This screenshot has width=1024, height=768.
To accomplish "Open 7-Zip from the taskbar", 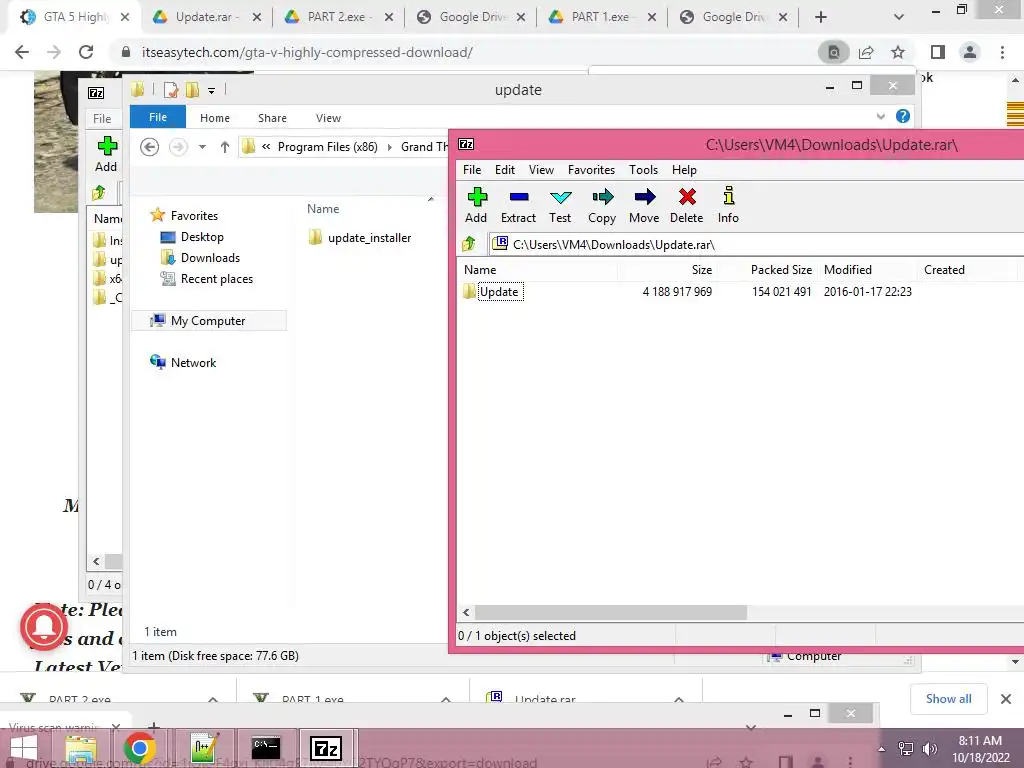I will tap(326, 748).
